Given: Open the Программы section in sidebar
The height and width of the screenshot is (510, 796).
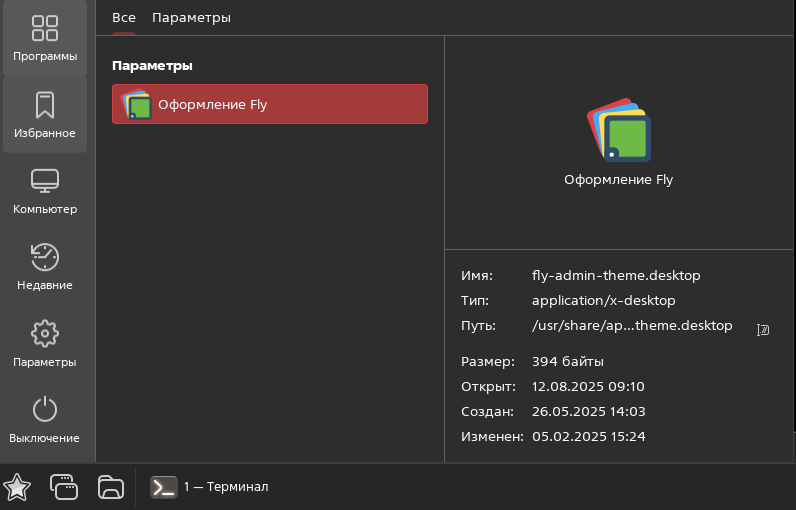Looking at the screenshot, I should [x=45, y=38].
